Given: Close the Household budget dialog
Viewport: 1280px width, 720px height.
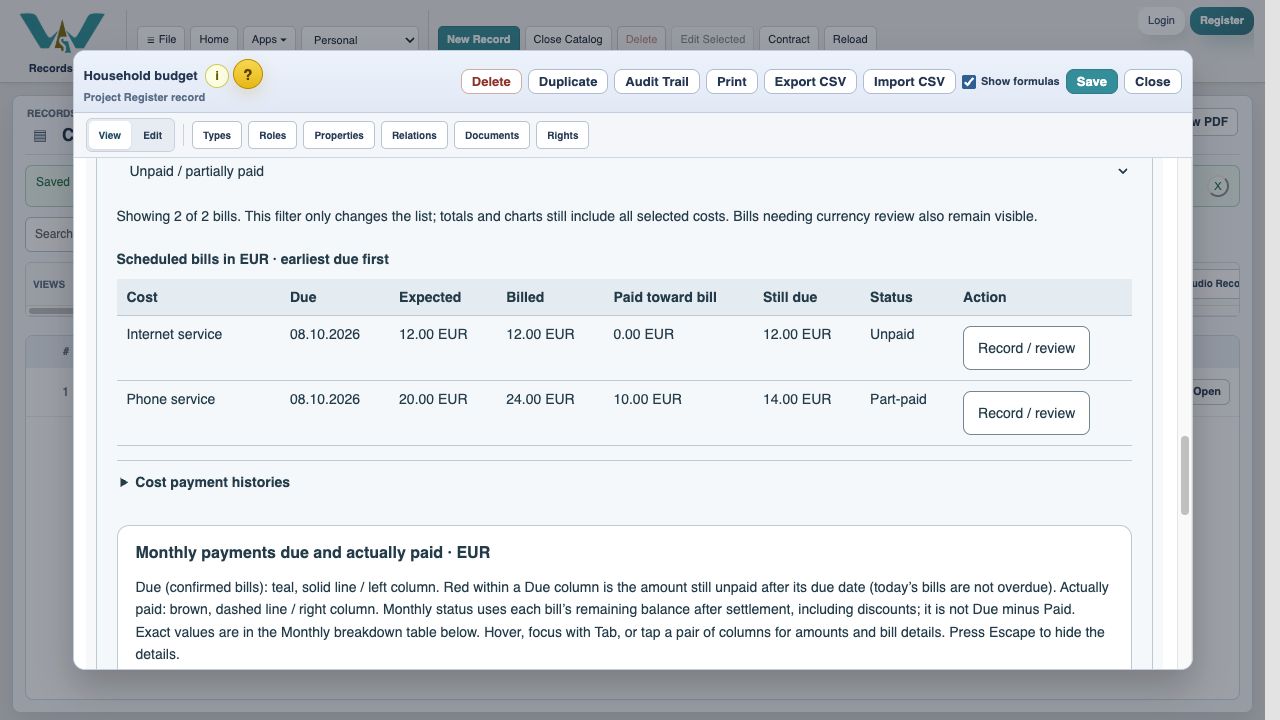Looking at the screenshot, I should 1153,82.
